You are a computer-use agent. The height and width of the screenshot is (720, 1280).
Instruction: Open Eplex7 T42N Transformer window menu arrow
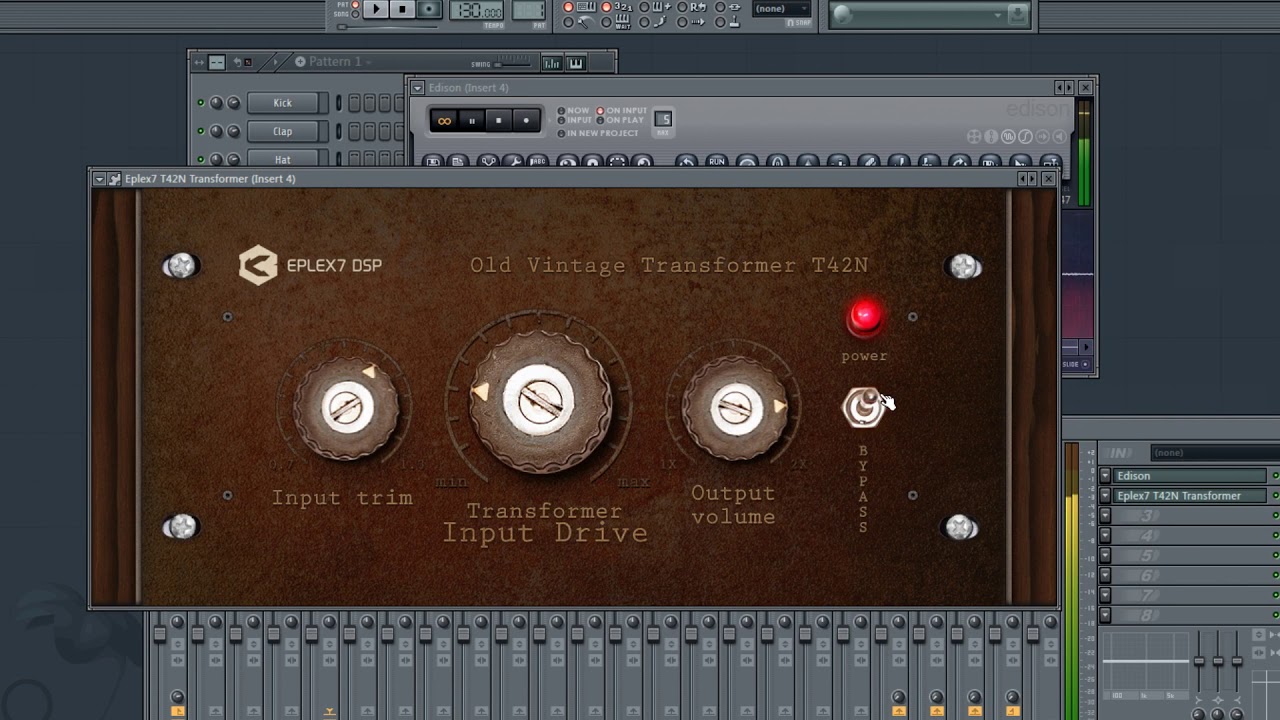click(x=99, y=179)
